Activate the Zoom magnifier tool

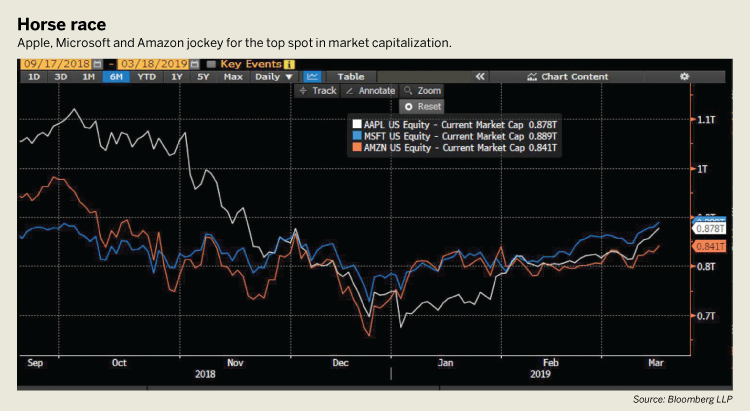(x=422, y=90)
